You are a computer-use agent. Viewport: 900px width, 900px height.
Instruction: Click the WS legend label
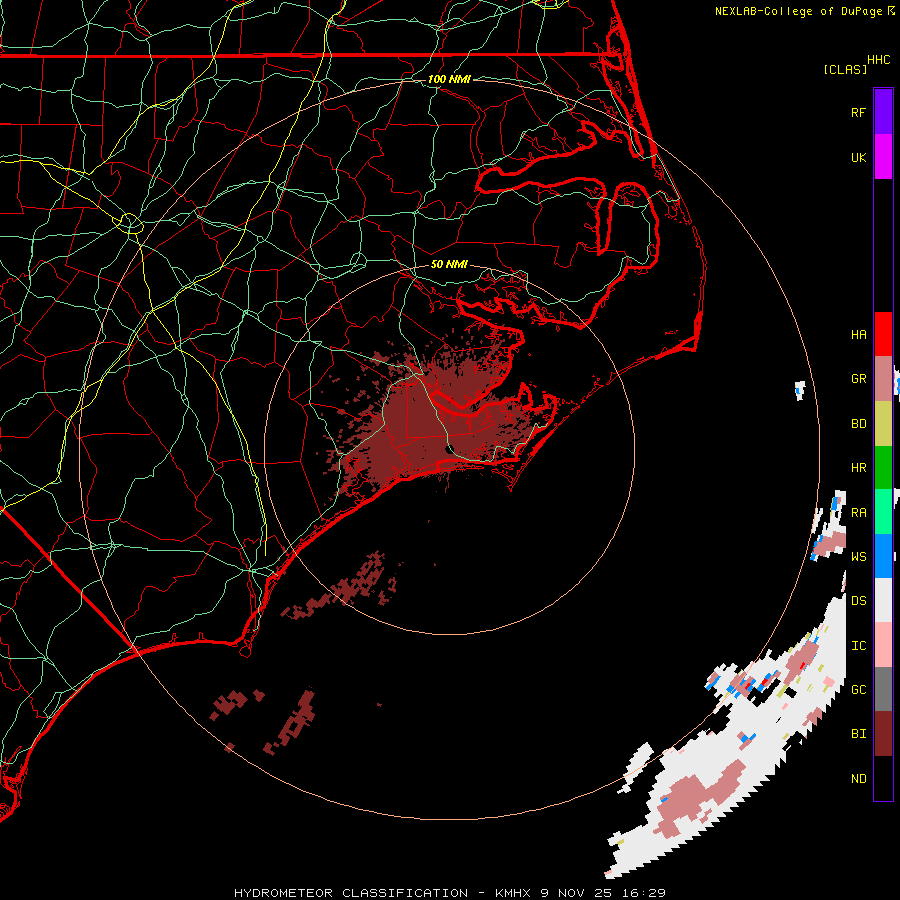(x=858, y=557)
